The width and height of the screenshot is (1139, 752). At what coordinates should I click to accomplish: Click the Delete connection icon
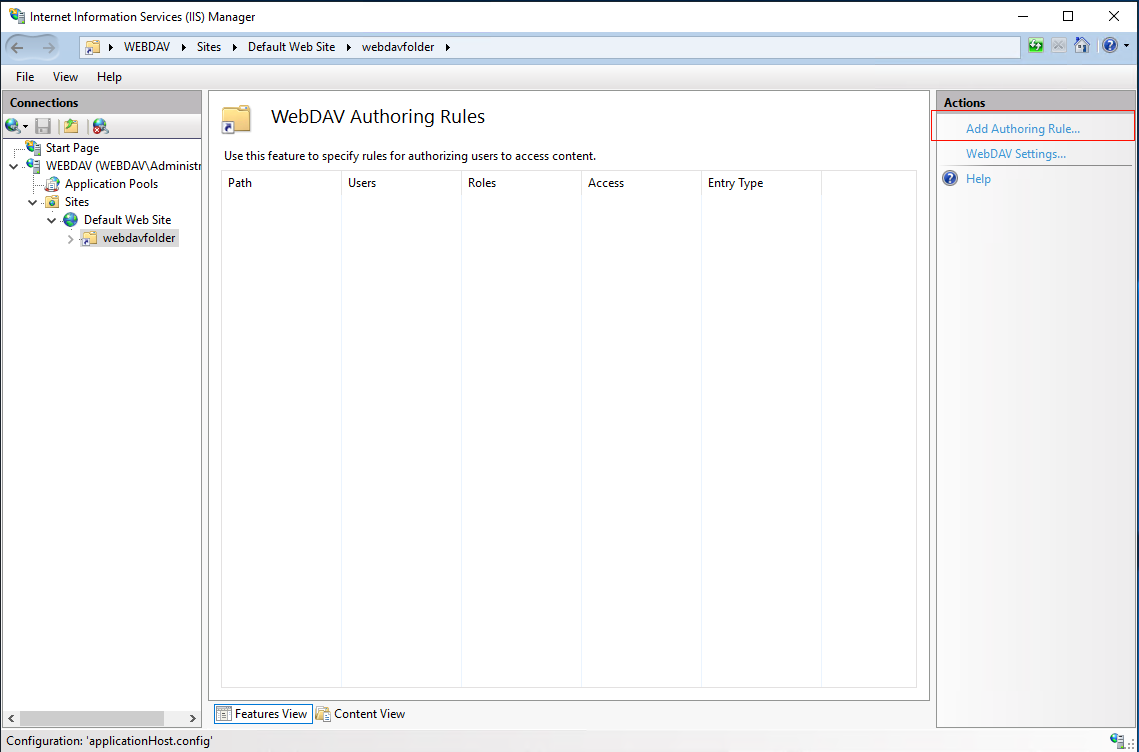point(100,126)
